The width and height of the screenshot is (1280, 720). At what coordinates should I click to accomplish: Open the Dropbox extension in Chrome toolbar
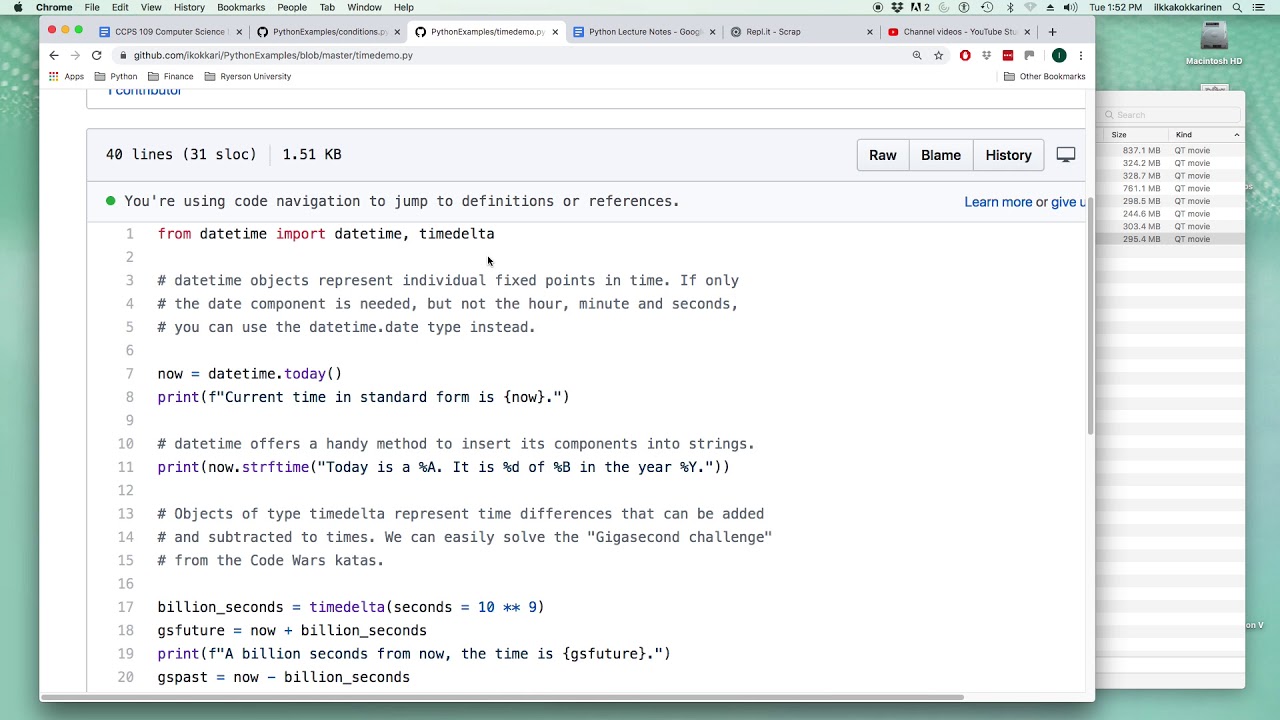pyautogui.click(x=986, y=56)
